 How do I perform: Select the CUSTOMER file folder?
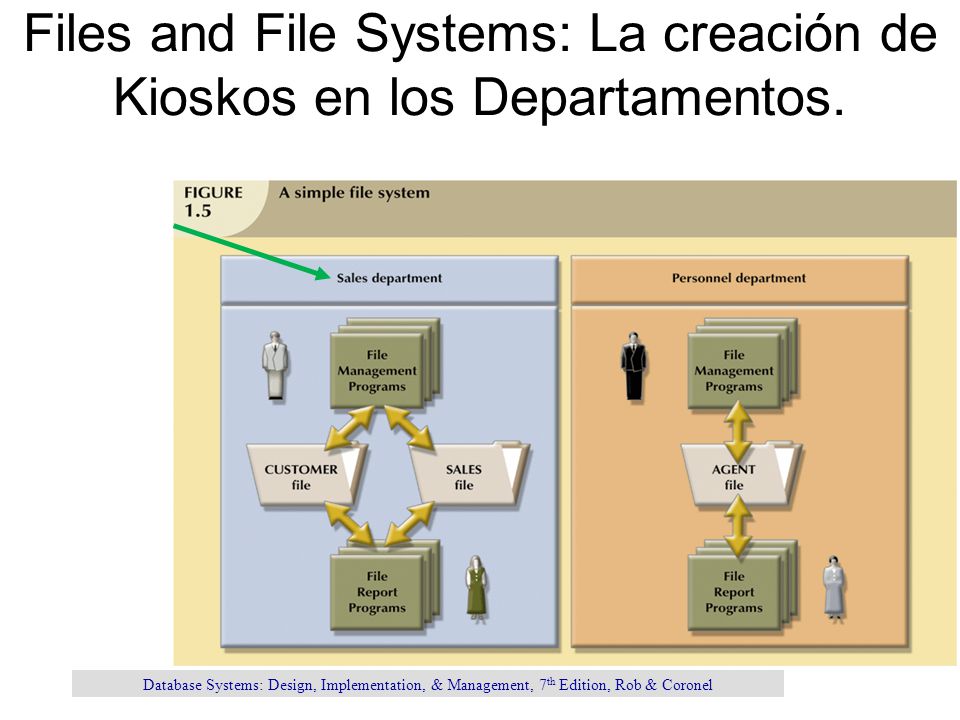coord(306,475)
